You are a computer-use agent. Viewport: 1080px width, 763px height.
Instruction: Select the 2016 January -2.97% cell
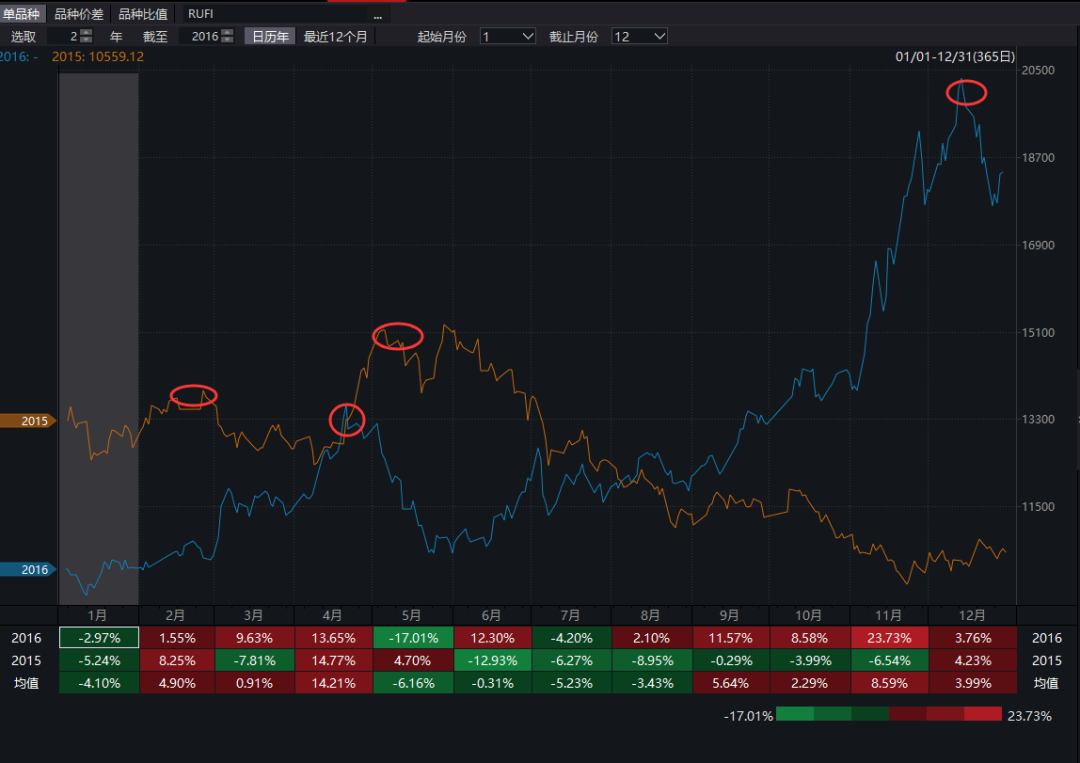point(98,637)
